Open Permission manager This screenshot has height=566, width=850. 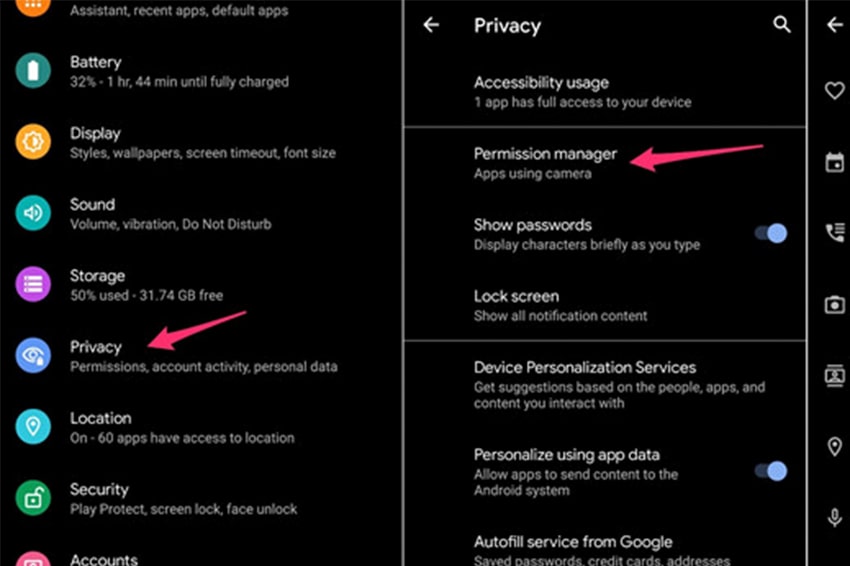[605, 163]
